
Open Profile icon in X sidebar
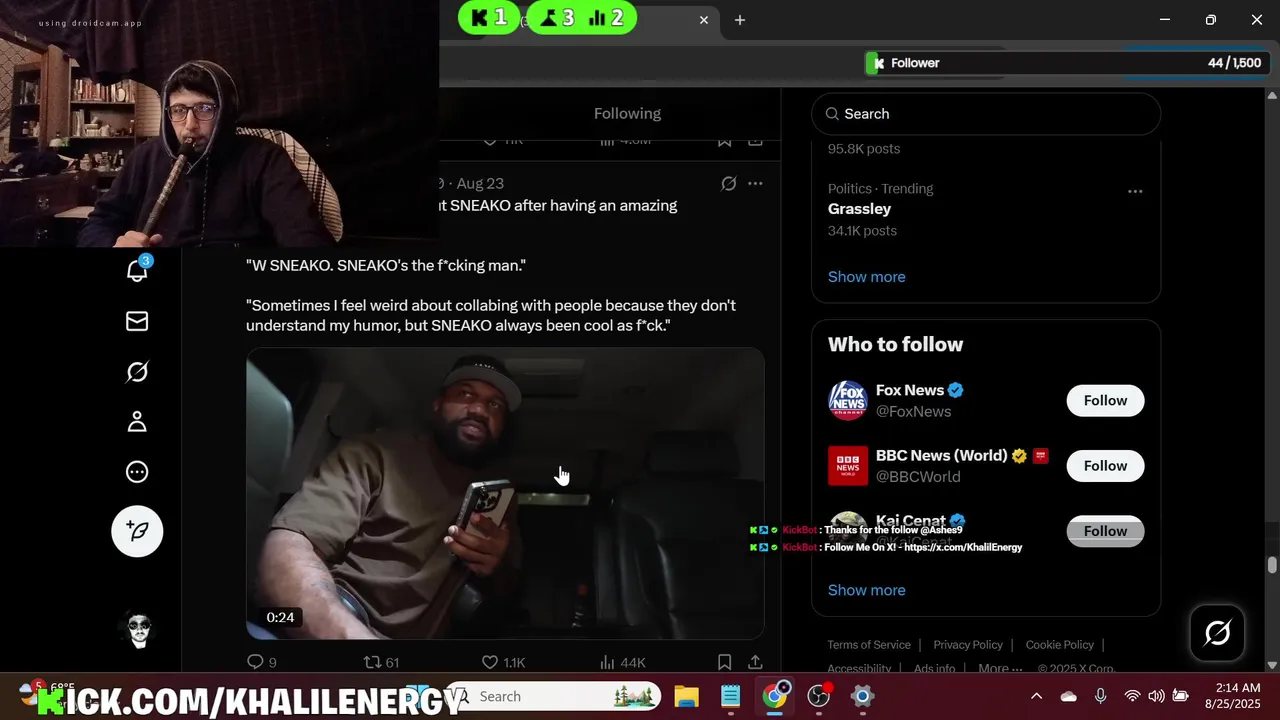pyautogui.click(x=137, y=422)
